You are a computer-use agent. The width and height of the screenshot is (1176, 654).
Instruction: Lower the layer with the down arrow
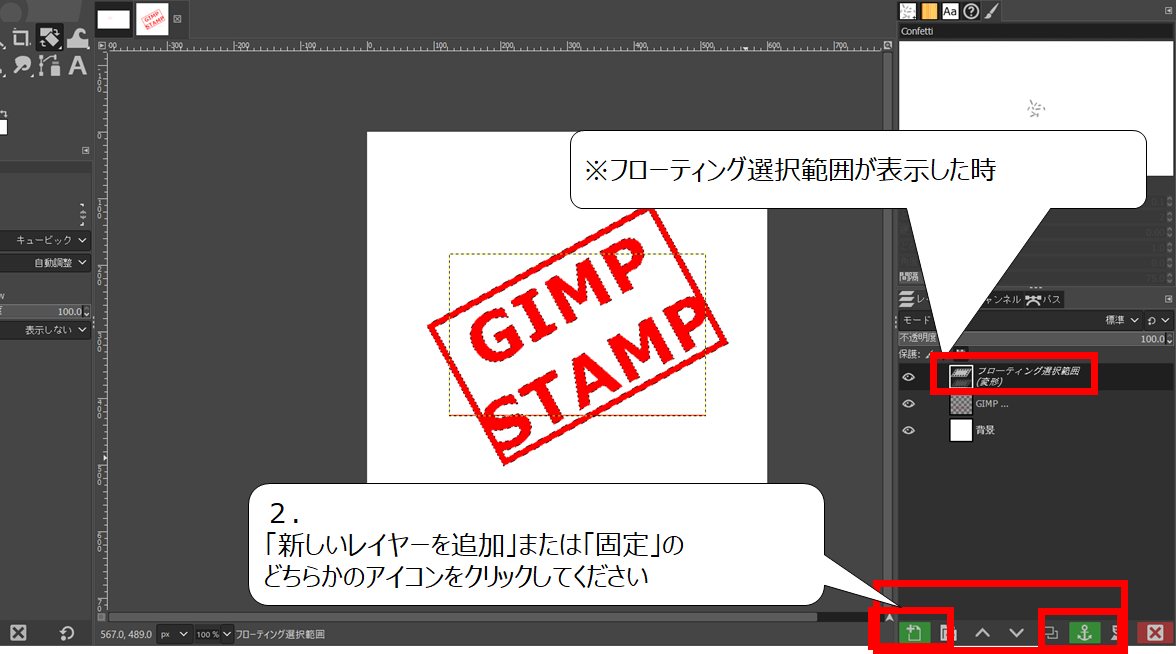tap(1016, 633)
